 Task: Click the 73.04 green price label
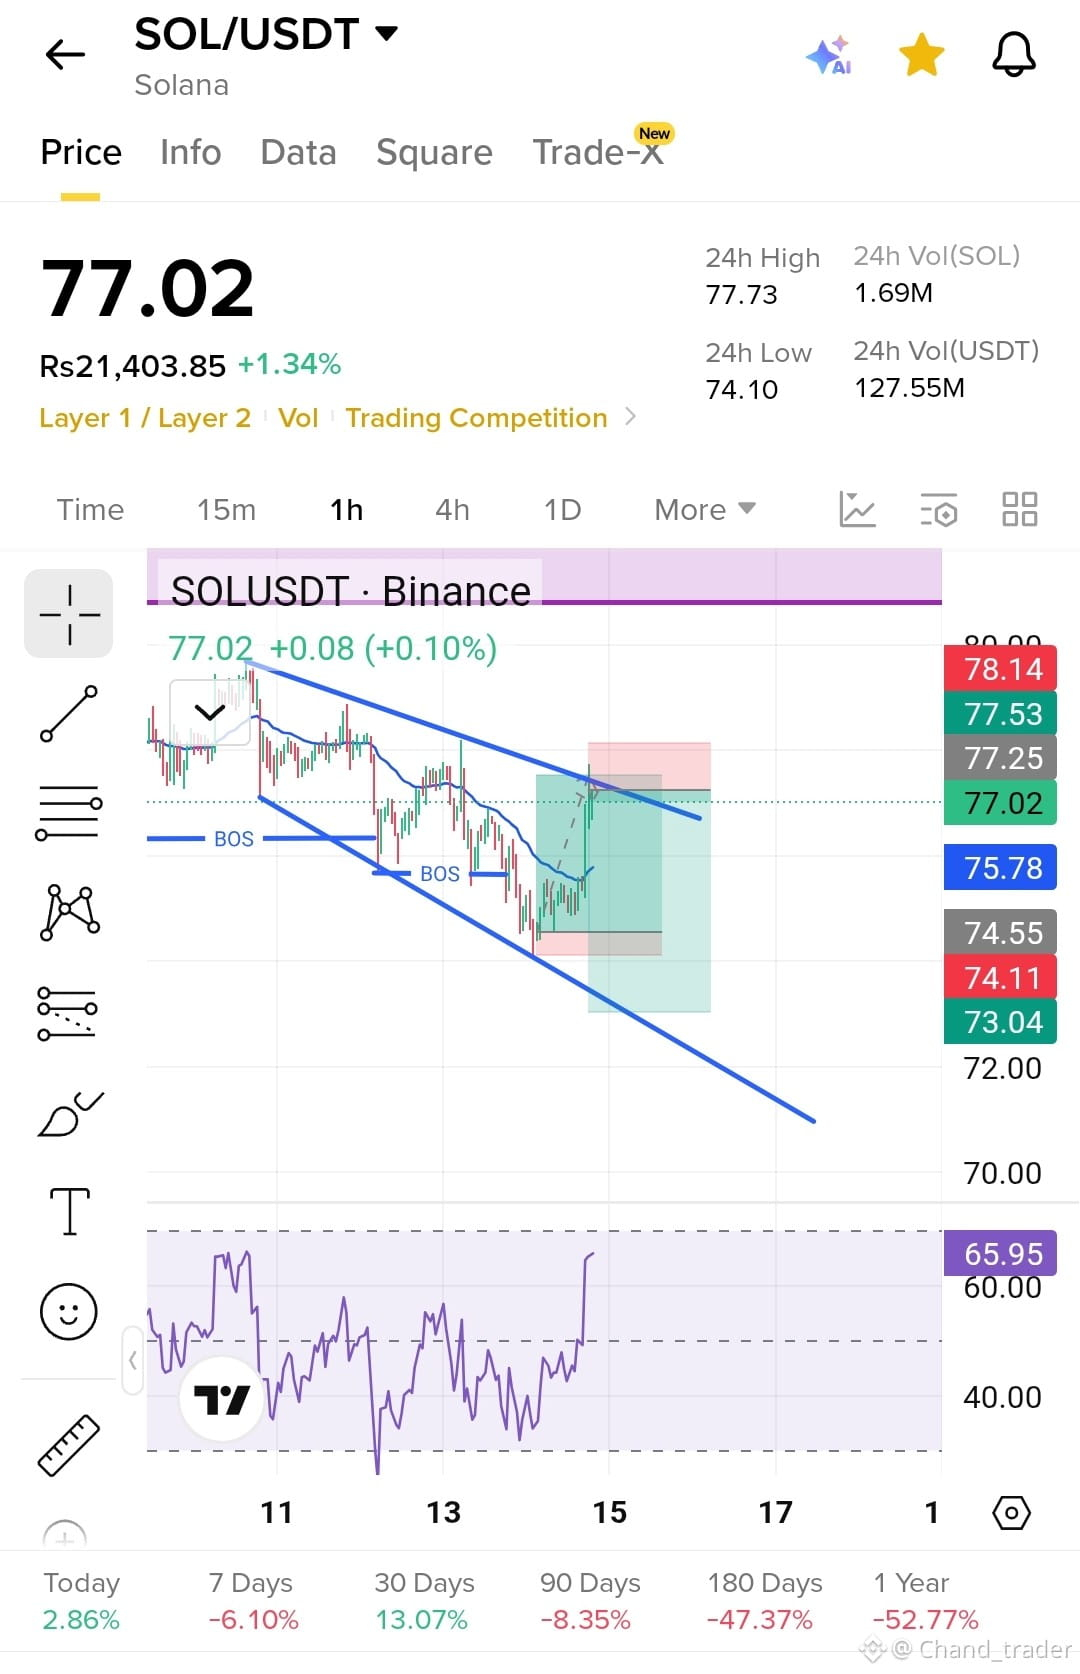pos(1000,1022)
